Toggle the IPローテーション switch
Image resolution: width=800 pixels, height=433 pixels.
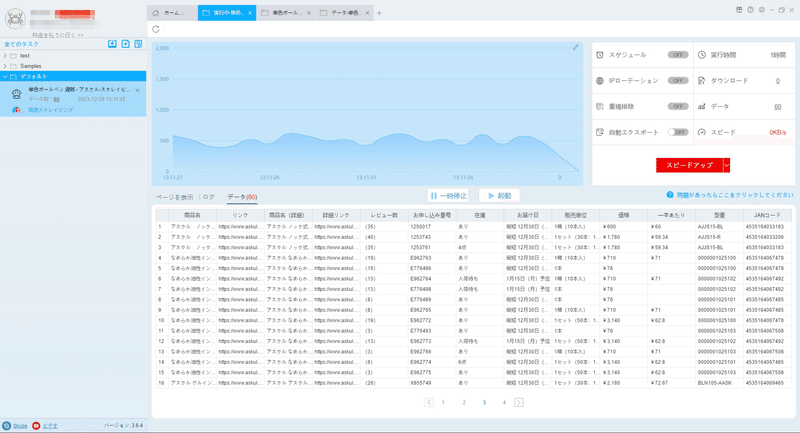(x=678, y=81)
